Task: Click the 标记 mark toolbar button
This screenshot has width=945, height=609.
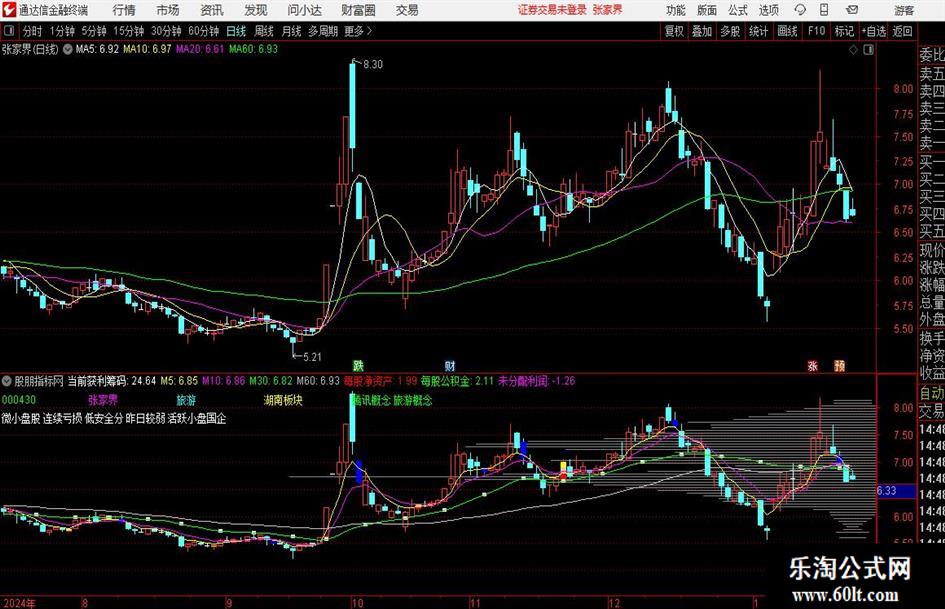Action: click(844, 31)
